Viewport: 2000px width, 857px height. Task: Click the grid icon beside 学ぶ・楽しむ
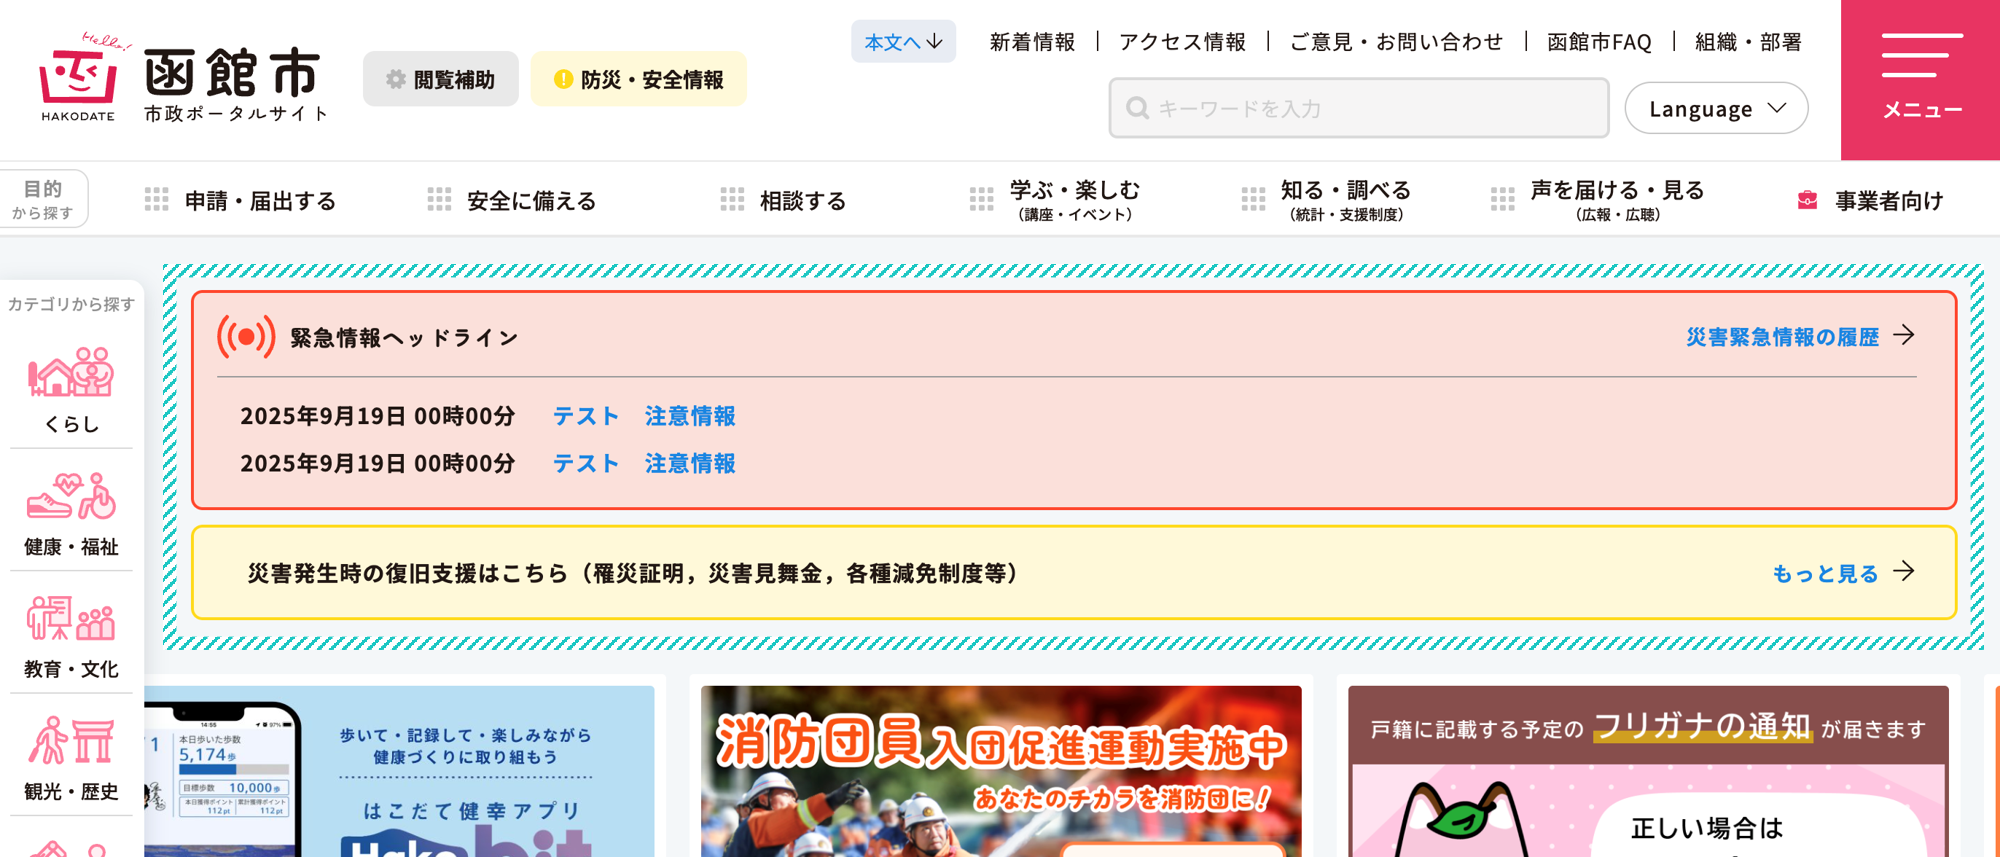click(x=981, y=200)
